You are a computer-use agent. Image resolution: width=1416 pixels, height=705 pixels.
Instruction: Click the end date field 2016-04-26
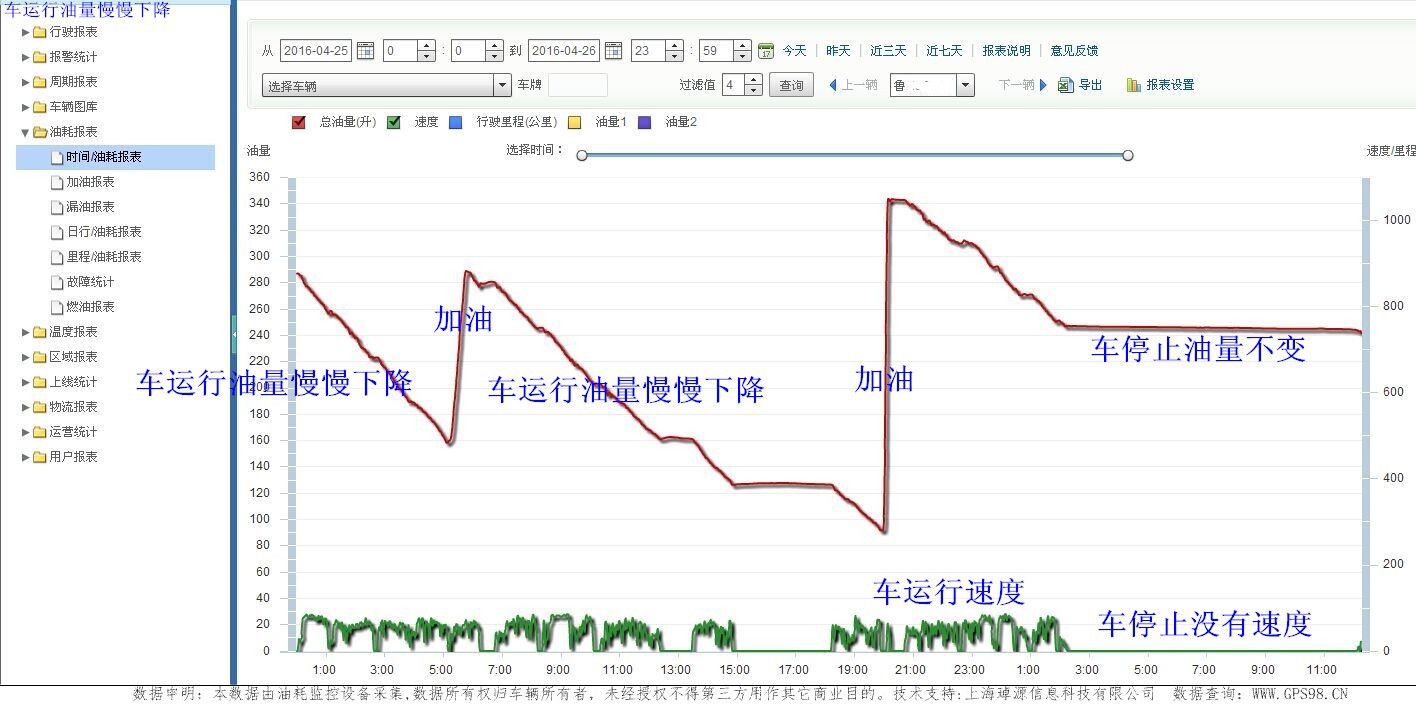coord(565,50)
